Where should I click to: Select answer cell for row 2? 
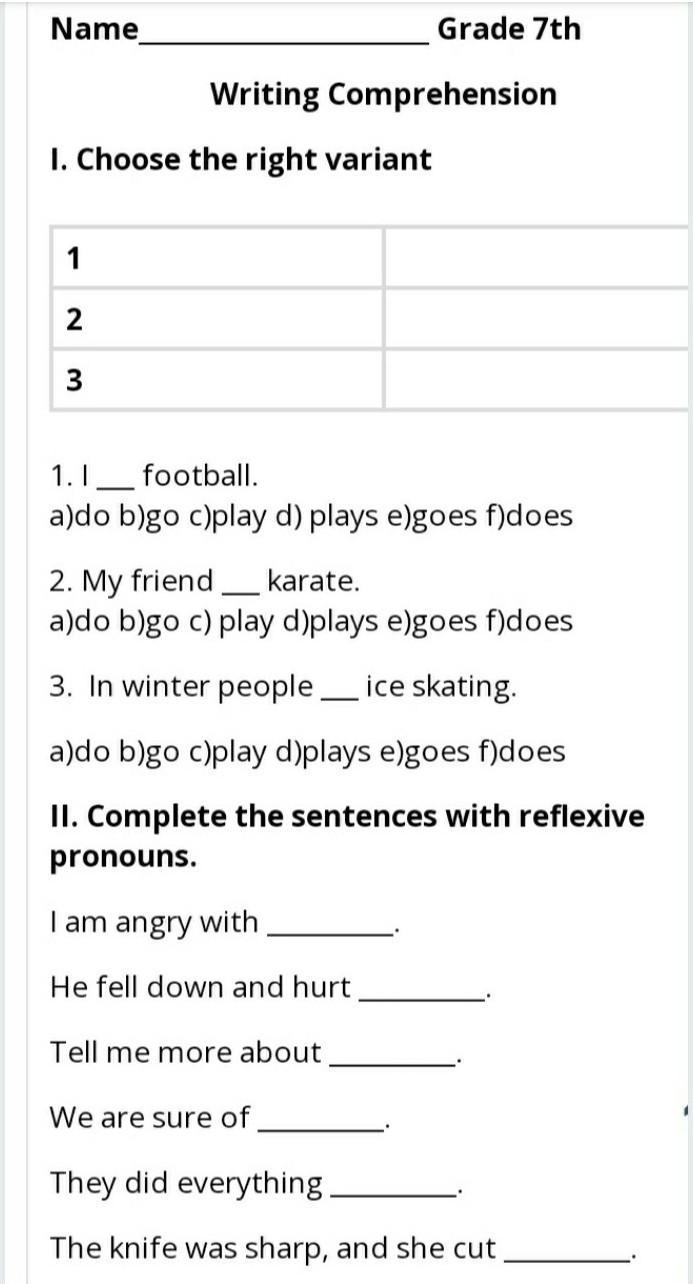537,319
